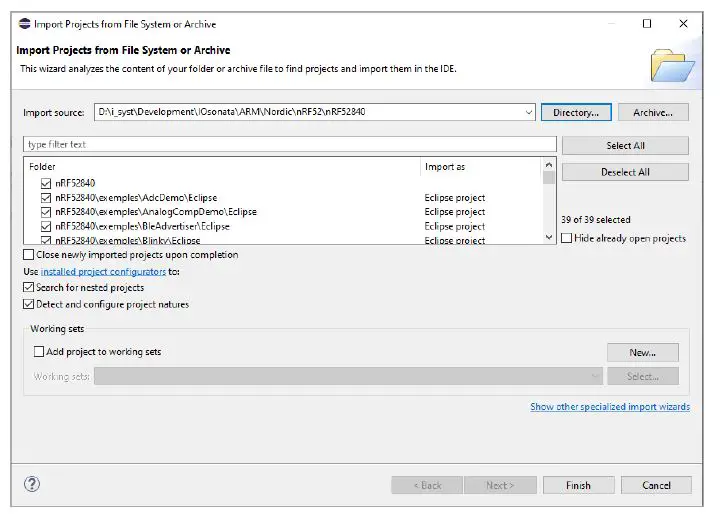Check Hide already open projects

tap(567, 239)
